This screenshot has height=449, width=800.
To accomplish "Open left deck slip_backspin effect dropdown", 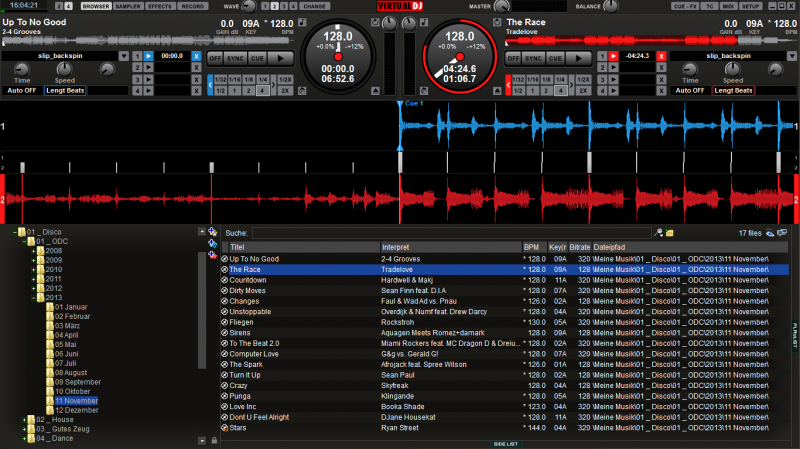I will (123, 56).
